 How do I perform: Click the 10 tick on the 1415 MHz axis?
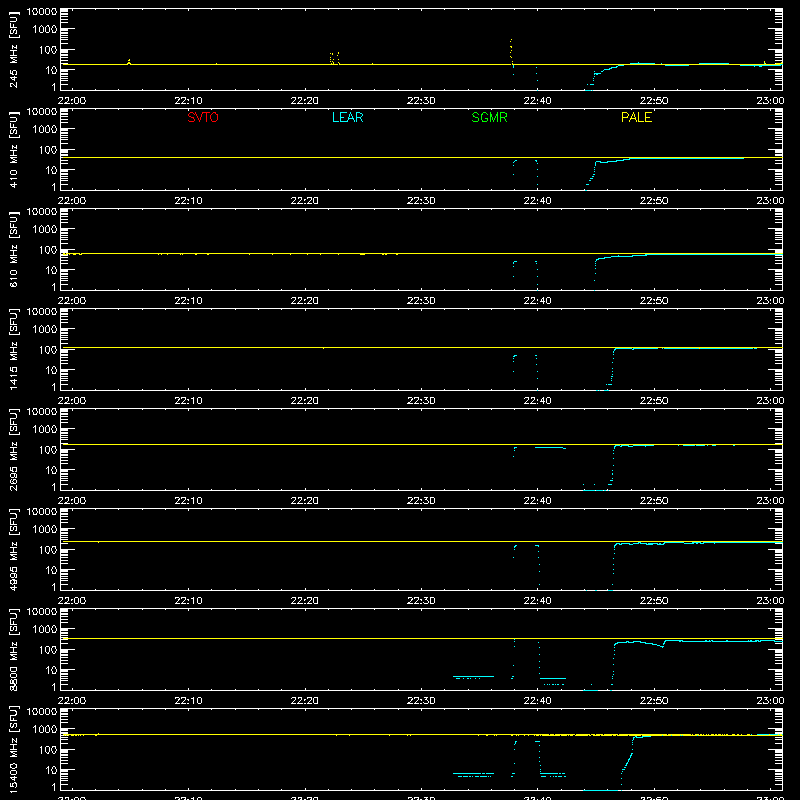click(x=51, y=370)
